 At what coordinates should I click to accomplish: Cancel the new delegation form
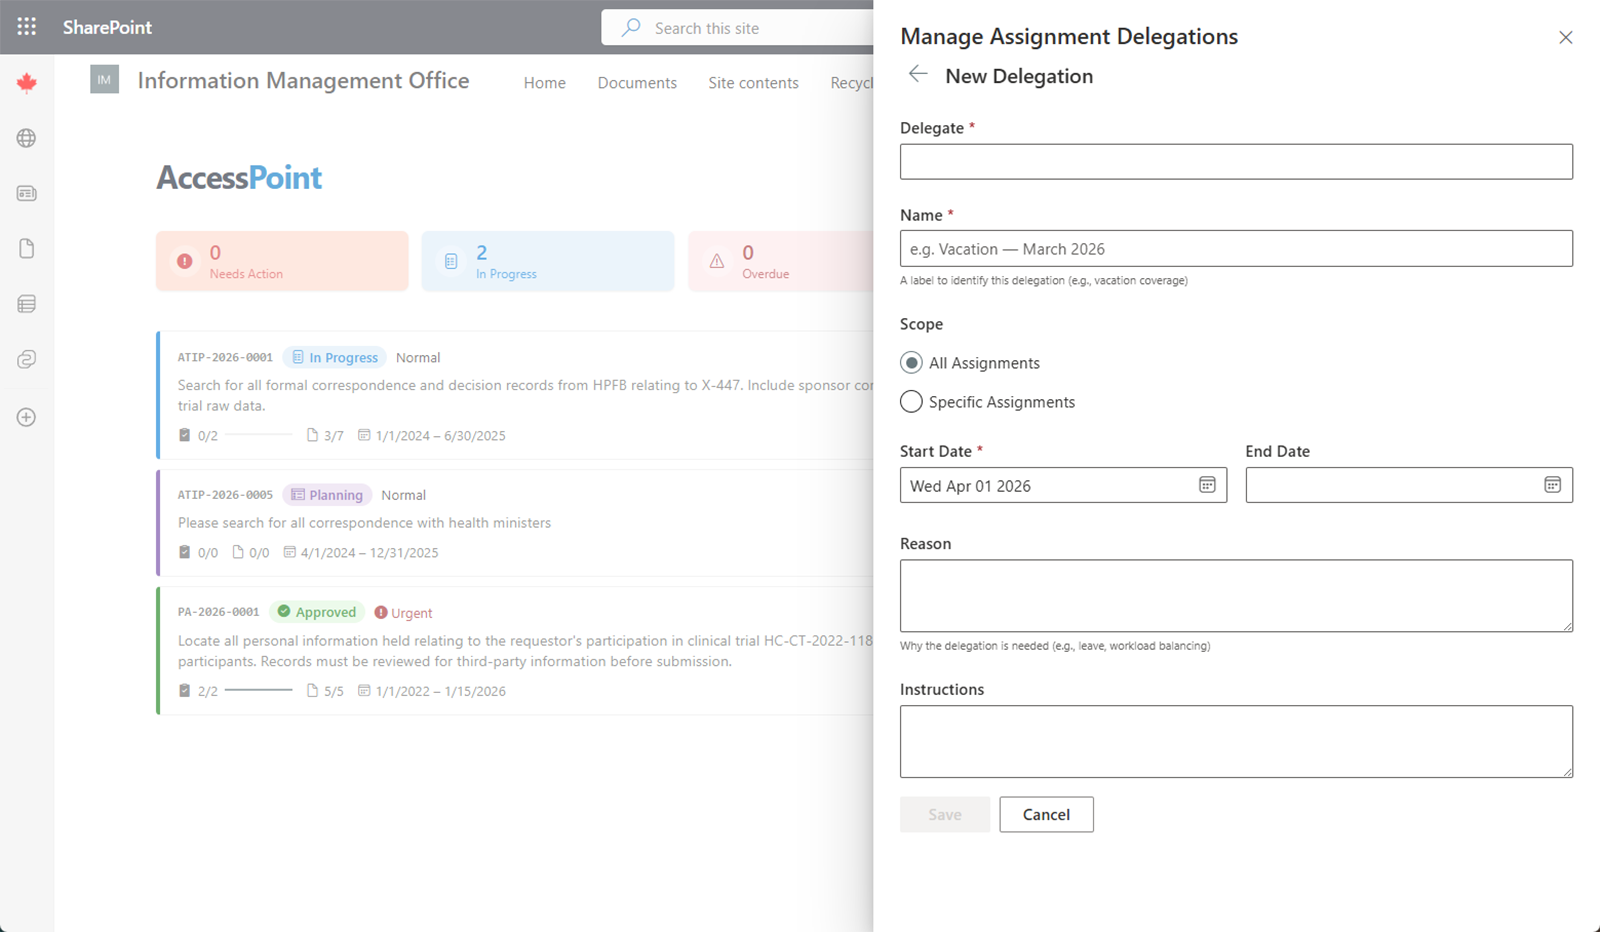pos(1045,814)
